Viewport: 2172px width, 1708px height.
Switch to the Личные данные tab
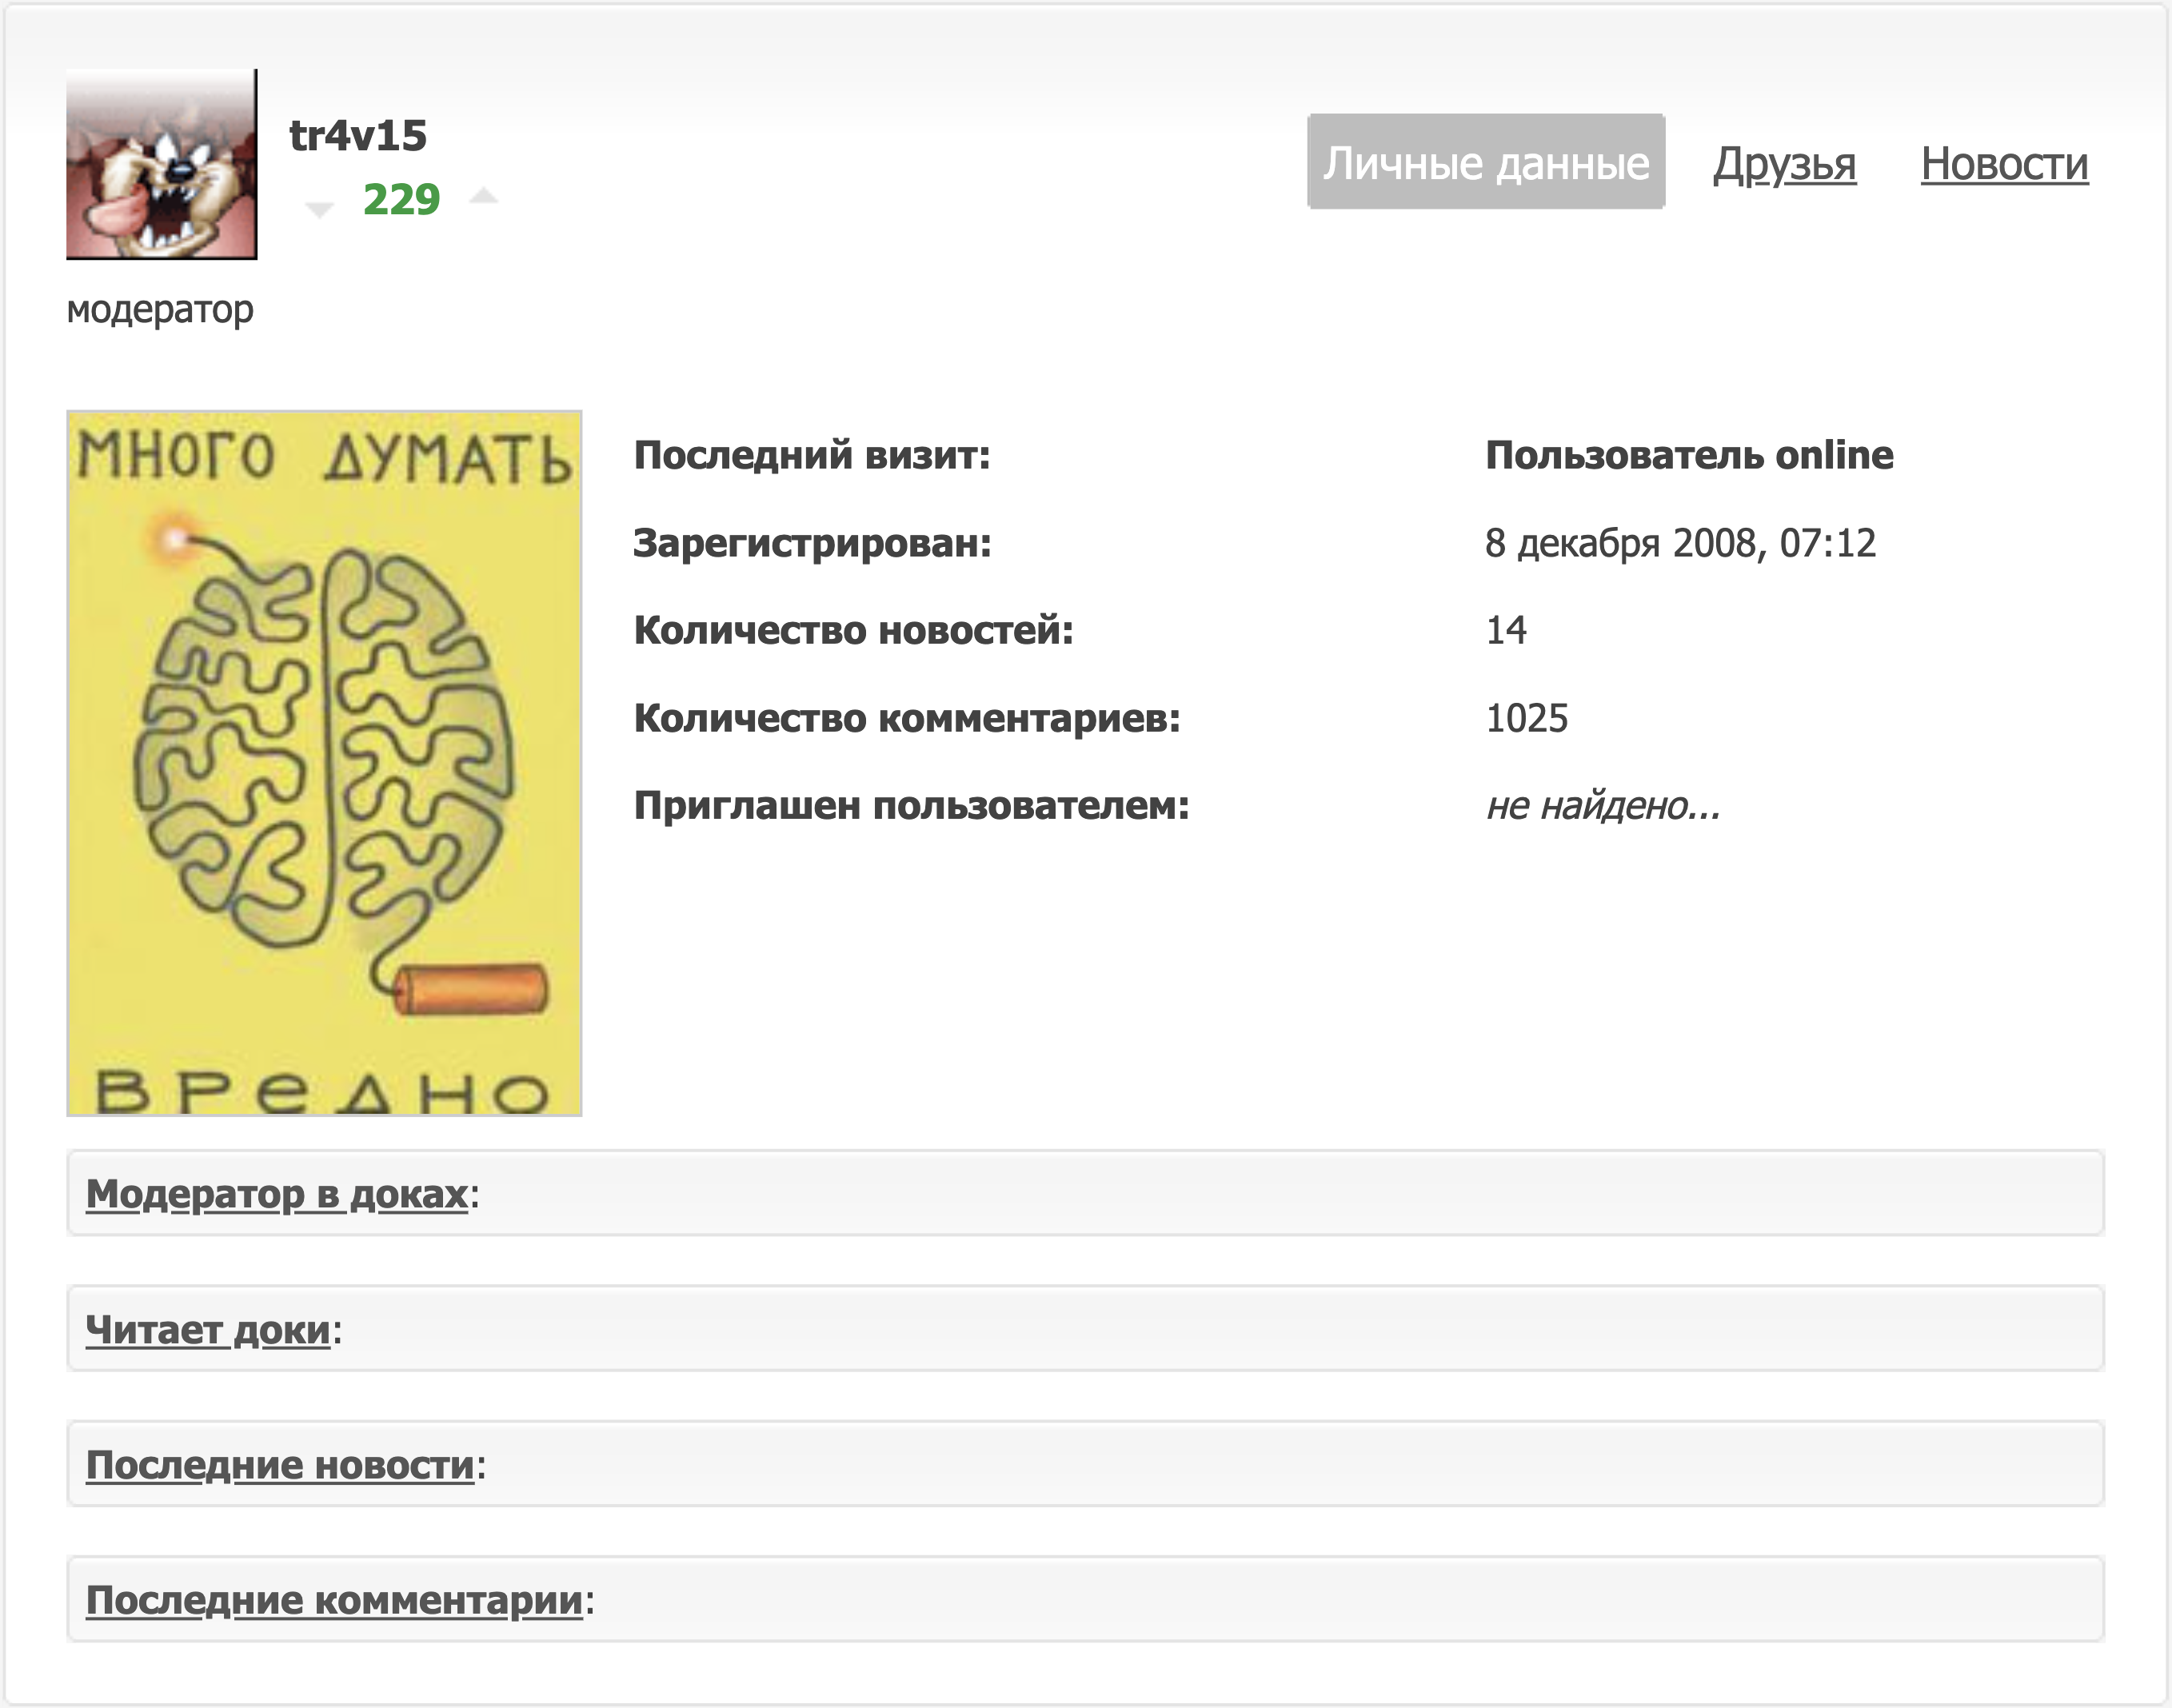coord(1486,162)
